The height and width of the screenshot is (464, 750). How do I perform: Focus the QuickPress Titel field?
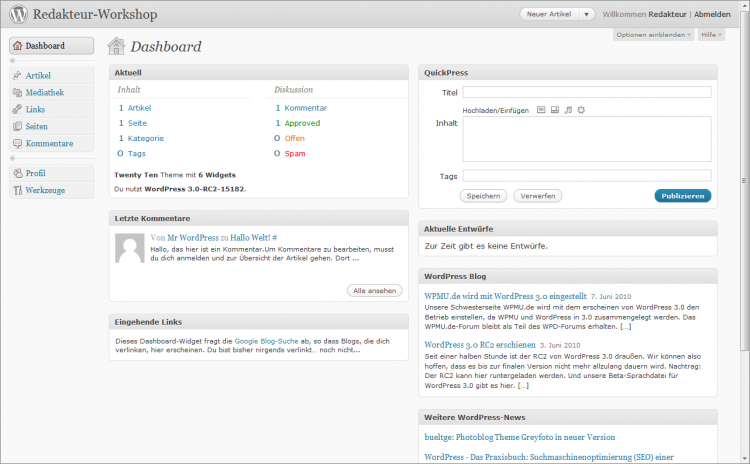(x=587, y=92)
